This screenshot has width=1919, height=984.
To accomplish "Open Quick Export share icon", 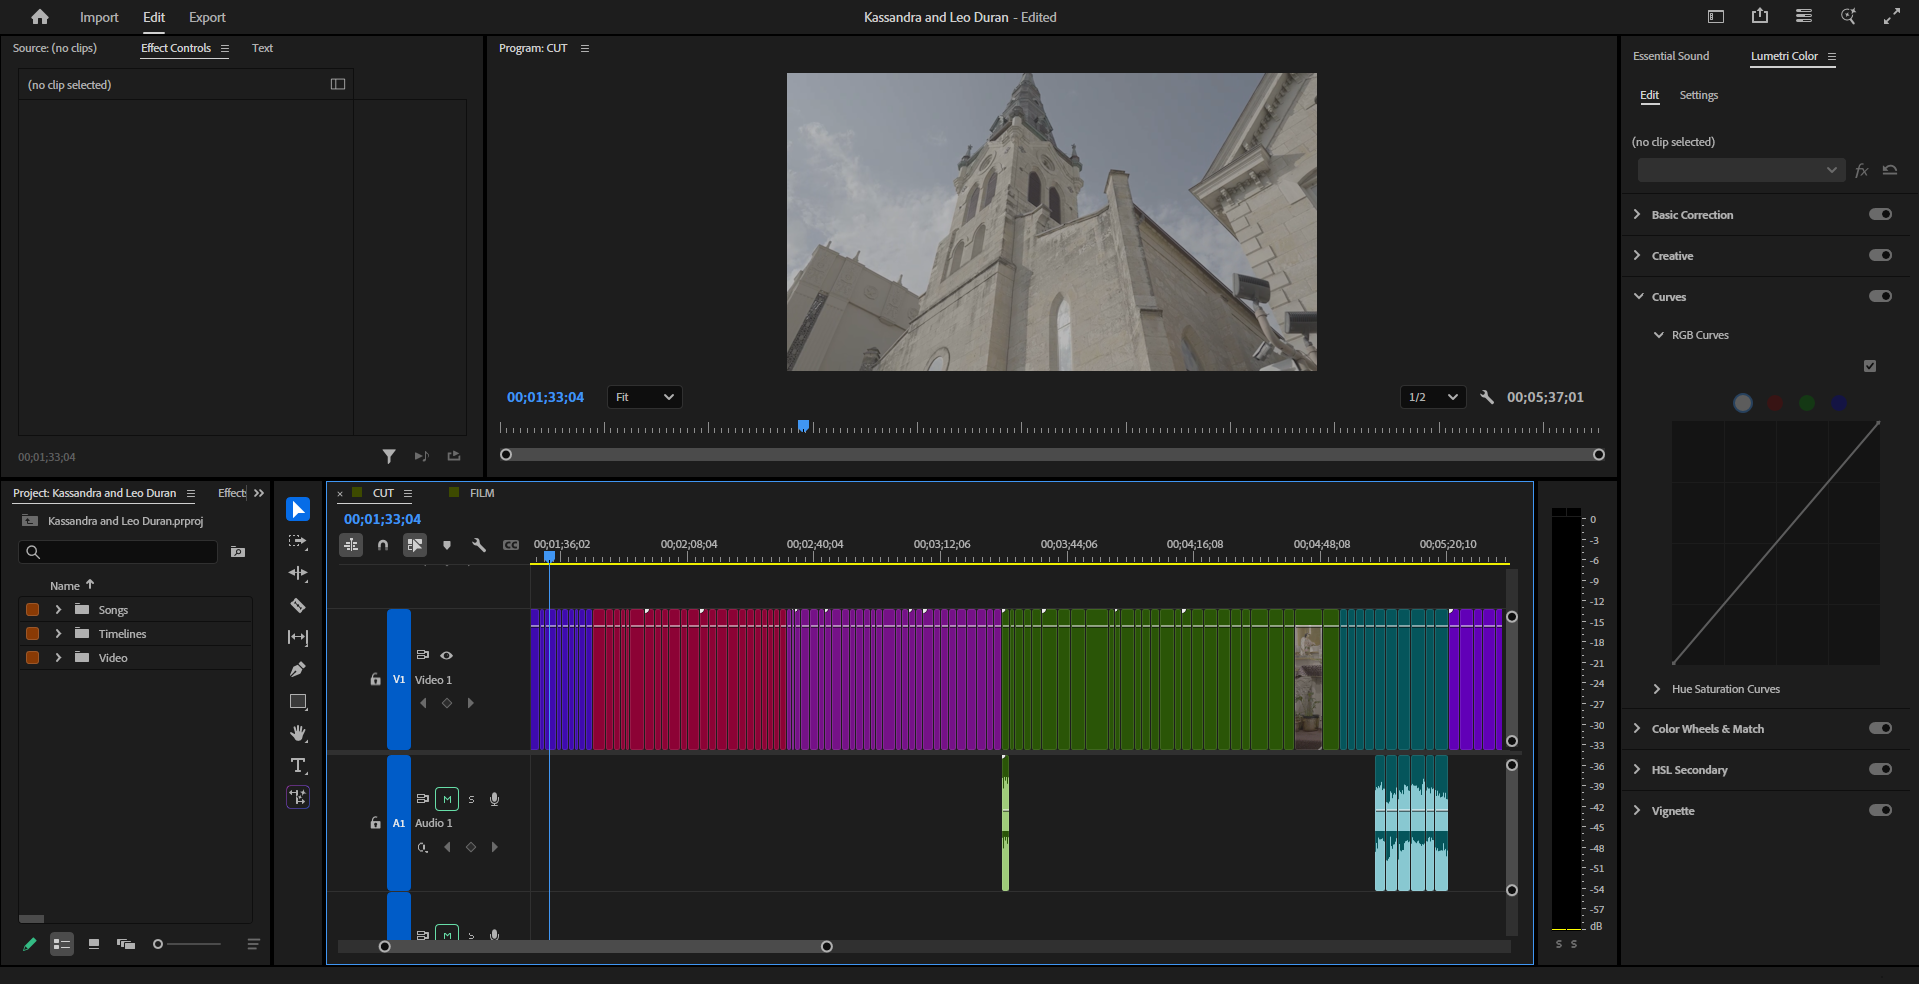I will 1760,16.
